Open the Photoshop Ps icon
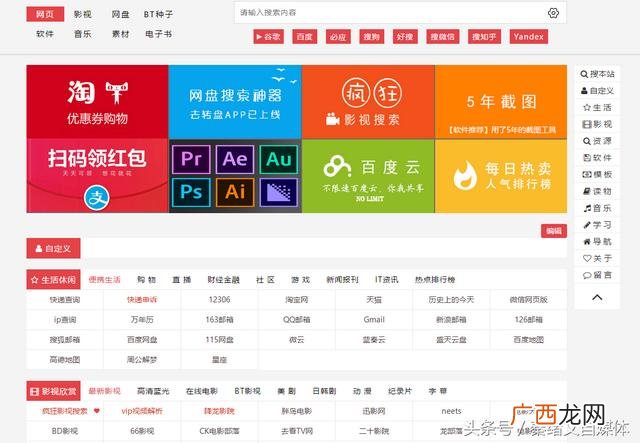Screen dimensions: 640x443 (x=191, y=192)
